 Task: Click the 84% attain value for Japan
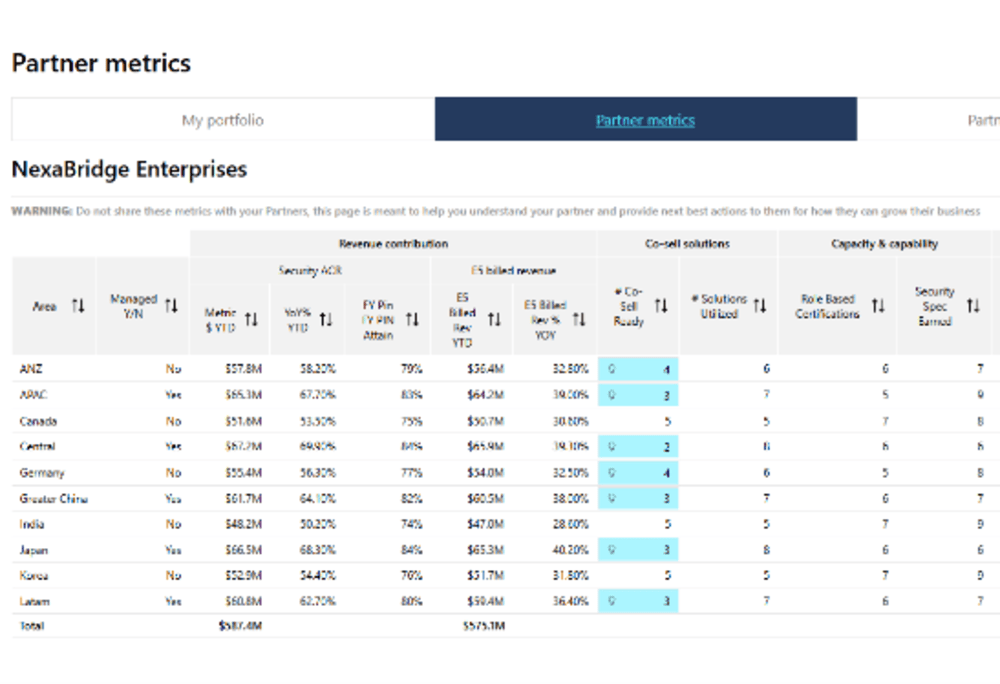411,549
